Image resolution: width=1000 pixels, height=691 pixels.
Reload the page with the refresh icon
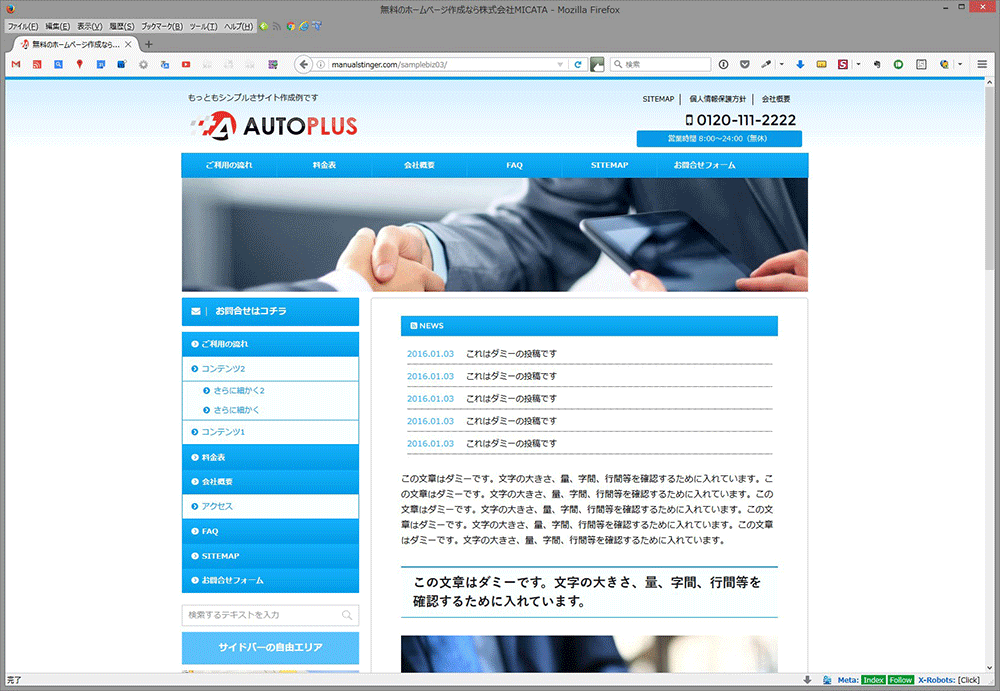point(578,64)
